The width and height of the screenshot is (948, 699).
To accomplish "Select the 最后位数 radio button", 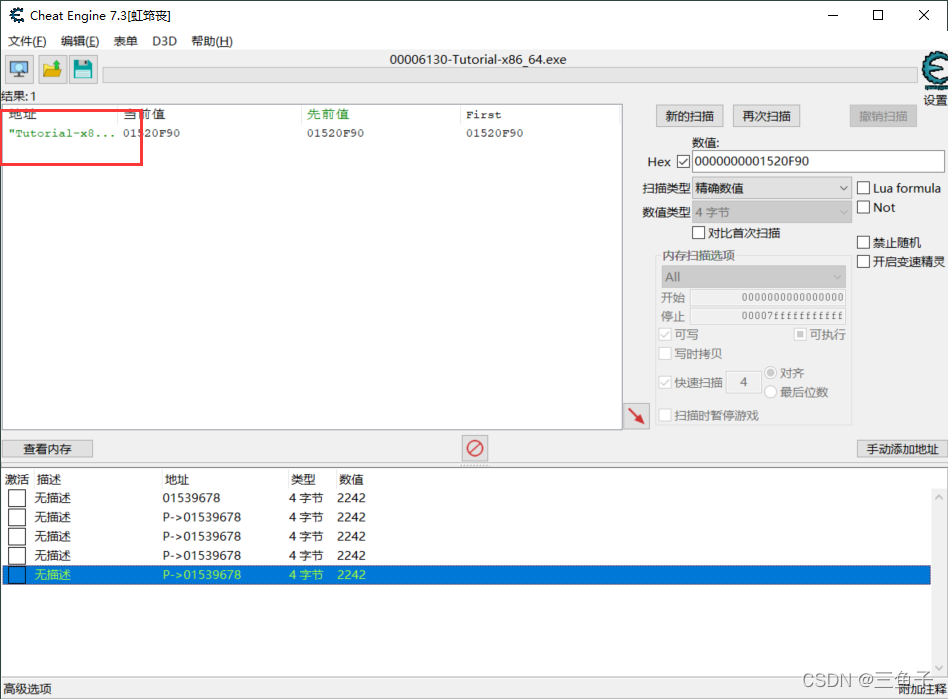I will [770, 392].
